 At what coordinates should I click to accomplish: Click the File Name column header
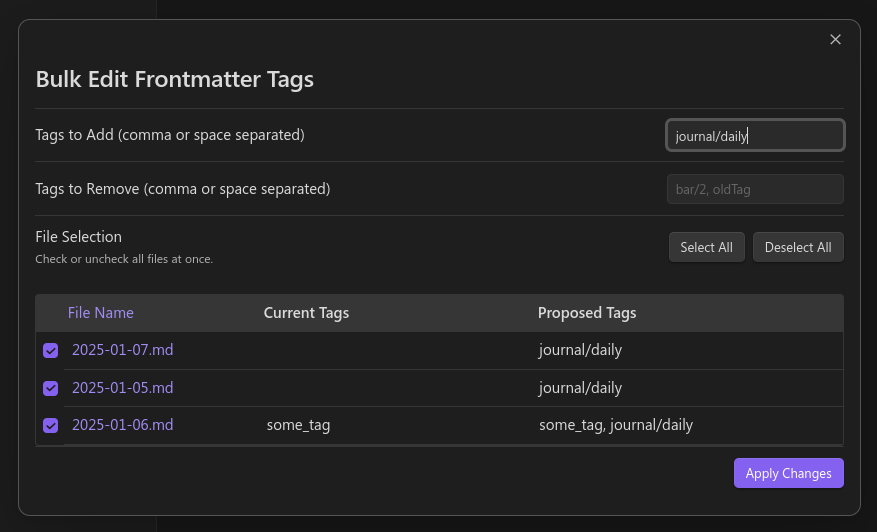pos(101,313)
